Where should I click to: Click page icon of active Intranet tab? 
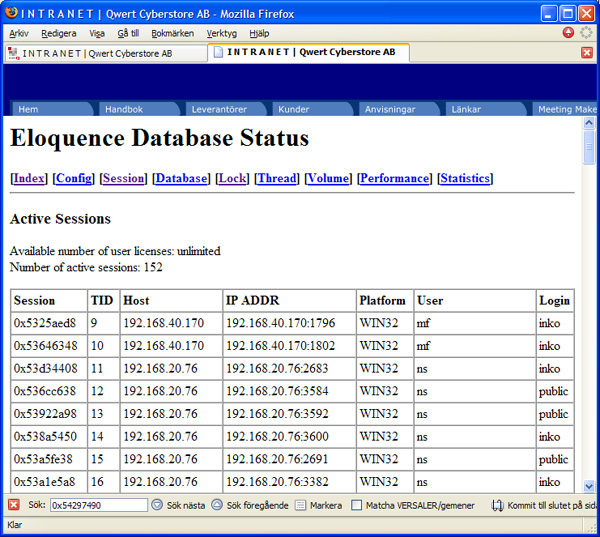pos(218,52)
